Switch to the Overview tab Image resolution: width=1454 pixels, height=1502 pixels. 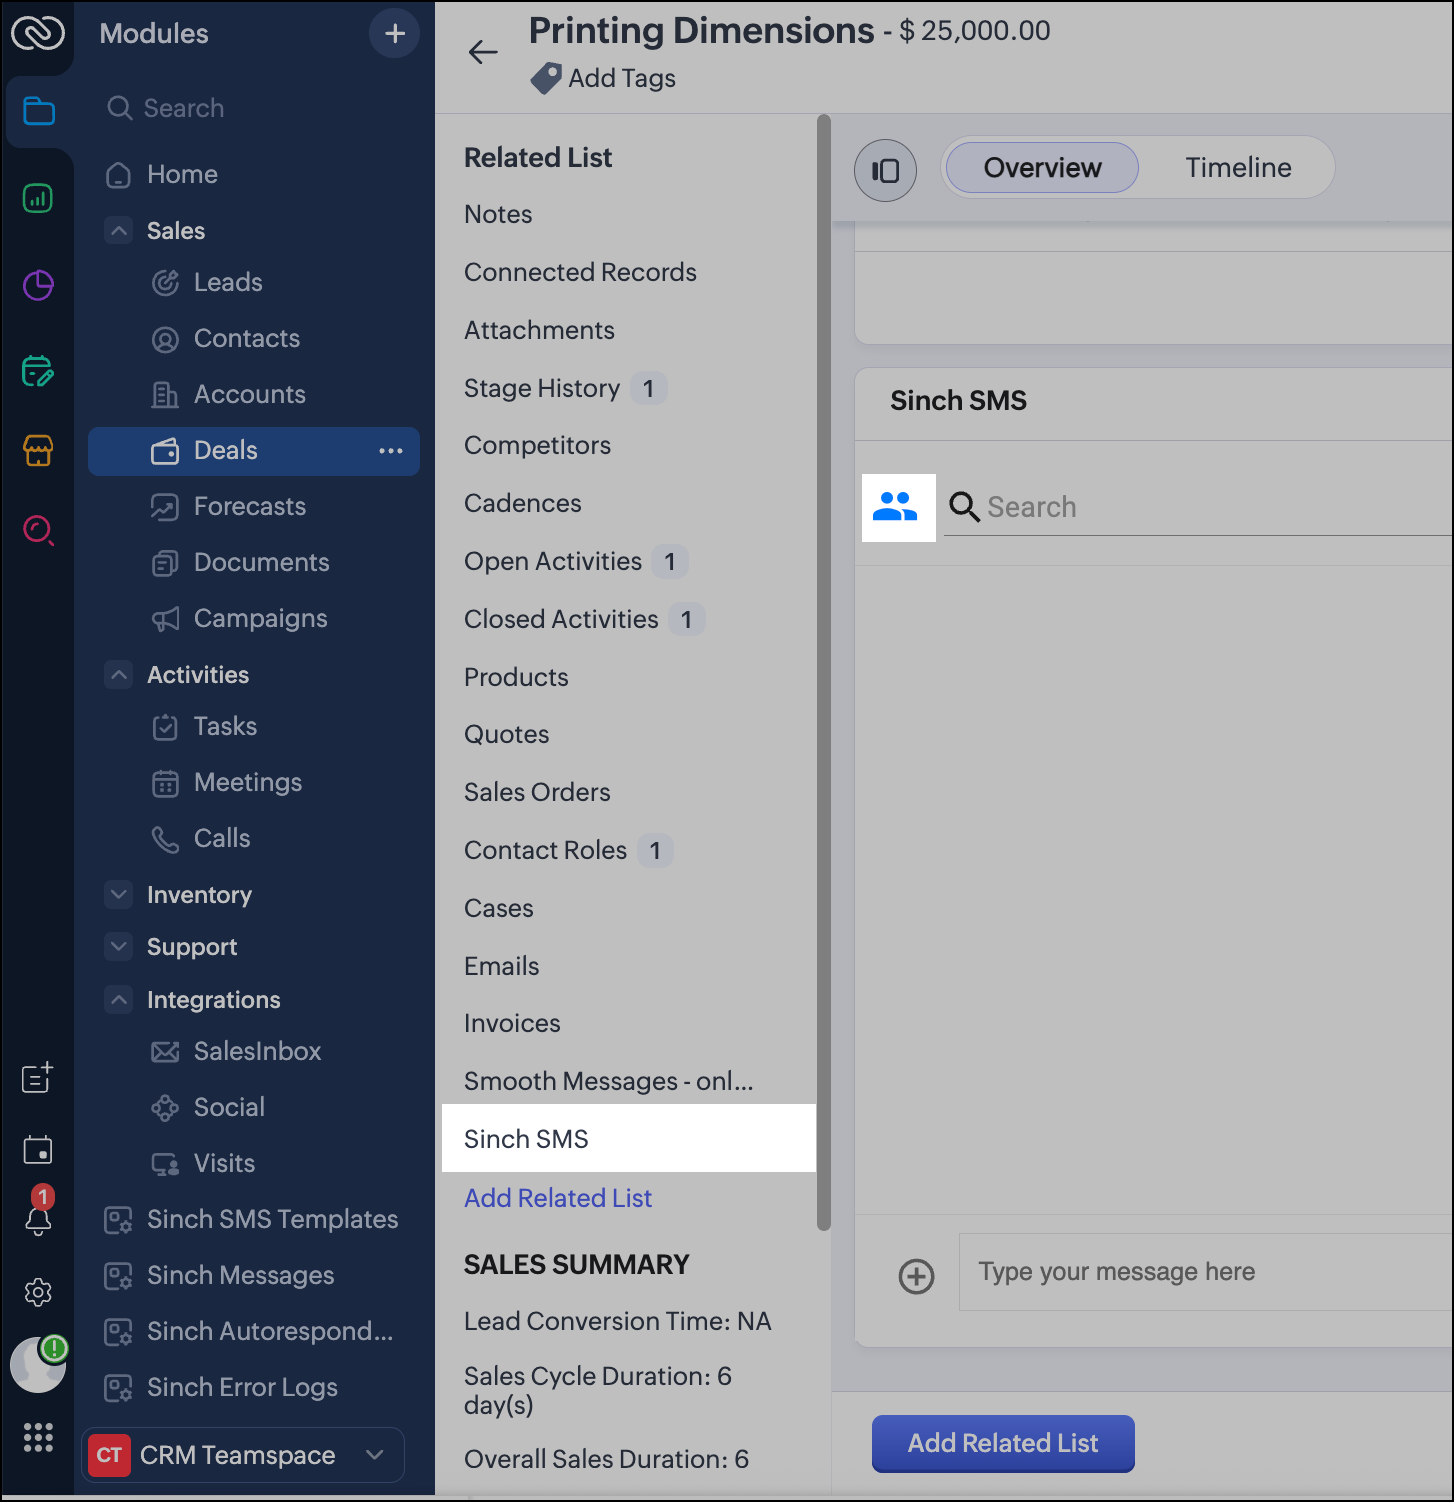[x=1042, y=168]
